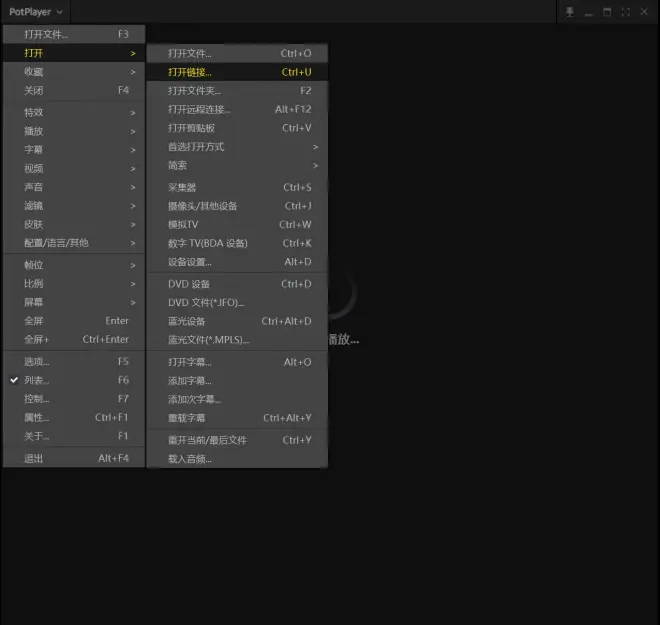This screenshot has width=660, height=625.
Task: Click the fullscreen icon in title bar
Action: pos(625,12)
